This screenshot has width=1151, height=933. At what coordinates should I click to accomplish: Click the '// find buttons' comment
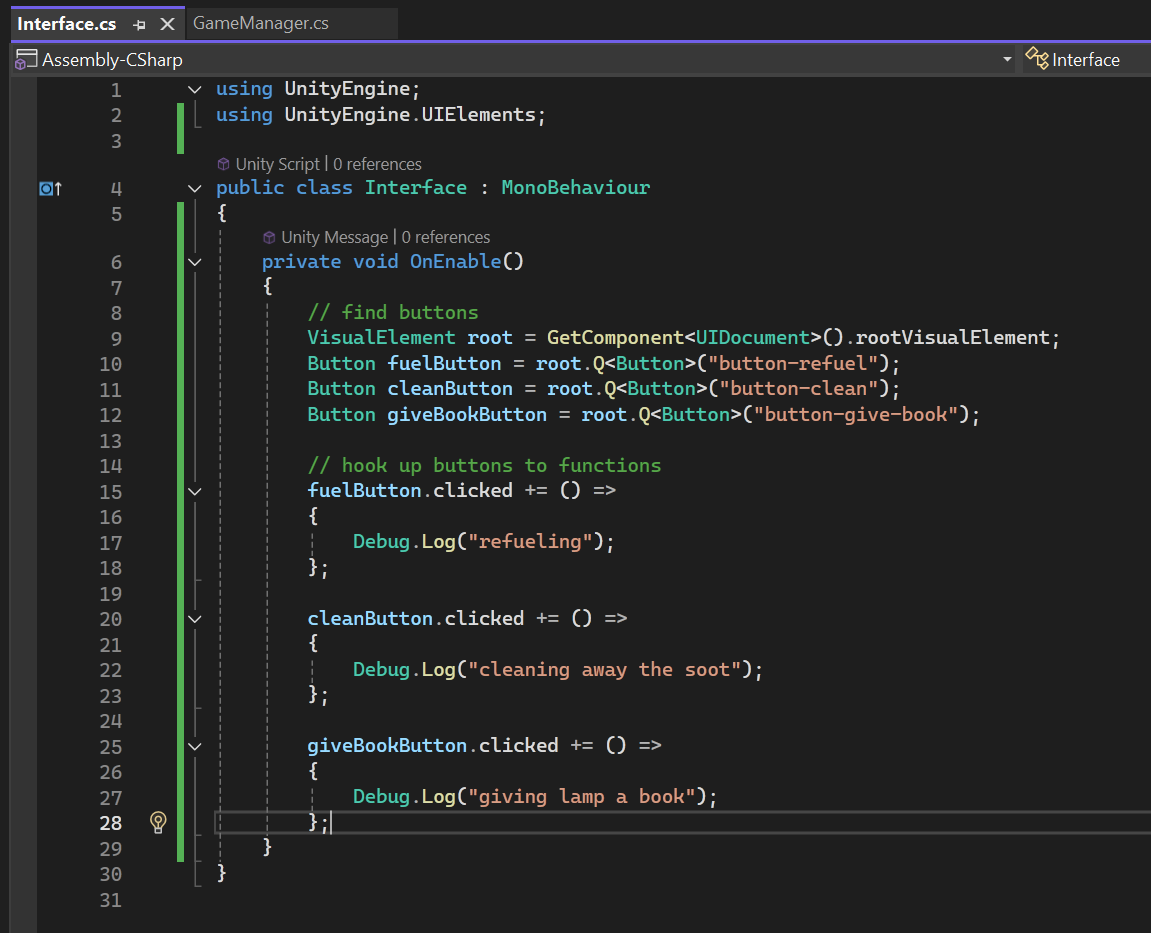[x=393, y=312]
